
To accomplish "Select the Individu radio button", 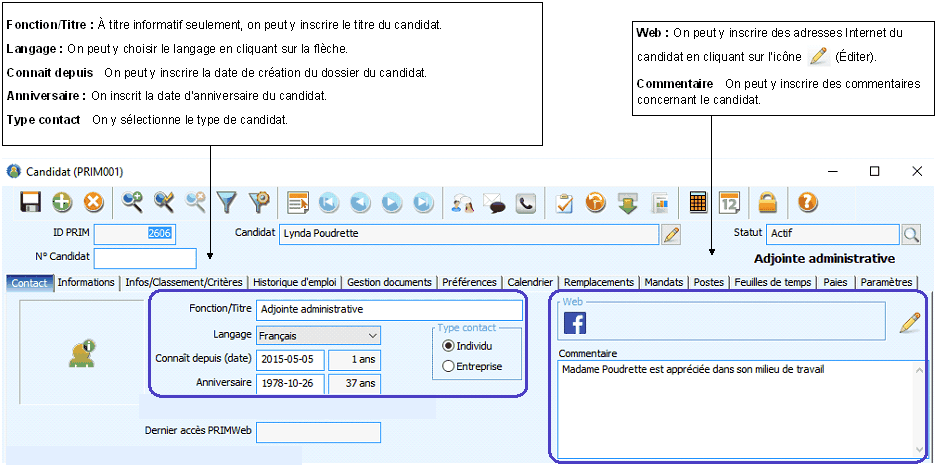I will 448,346.
